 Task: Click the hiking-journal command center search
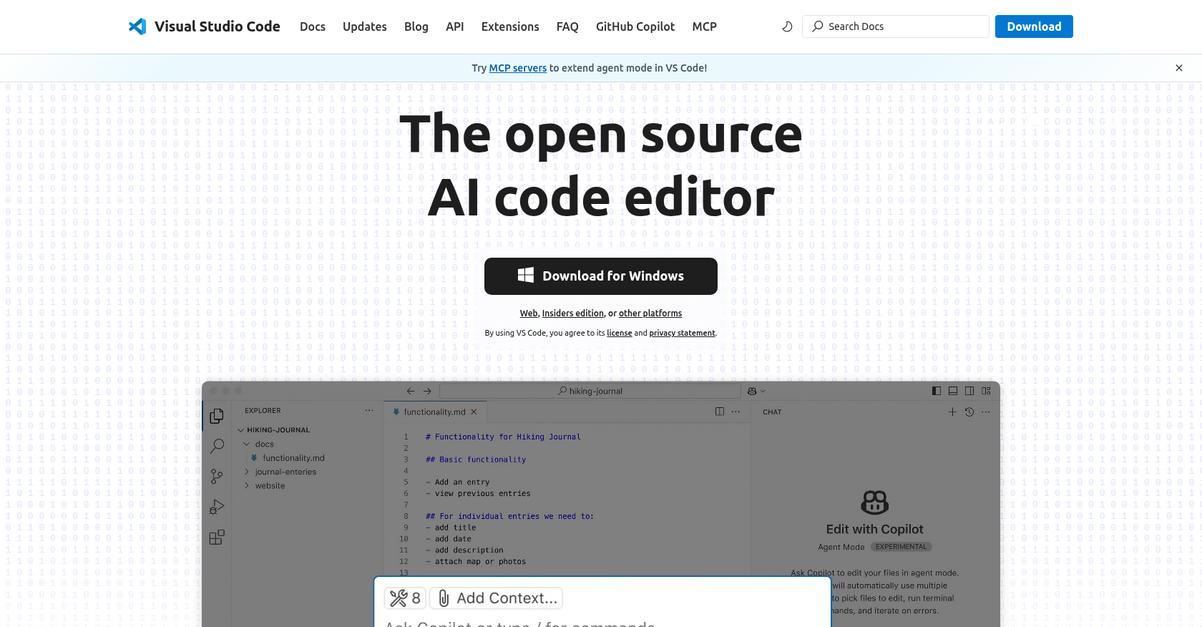(x=590, y=391)
